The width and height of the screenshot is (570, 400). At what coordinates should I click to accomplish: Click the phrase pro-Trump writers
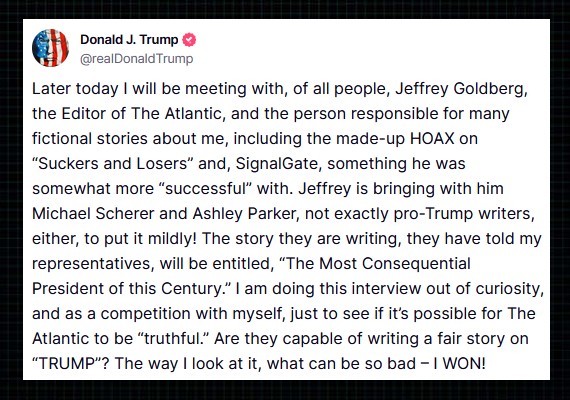pos(464,214)
